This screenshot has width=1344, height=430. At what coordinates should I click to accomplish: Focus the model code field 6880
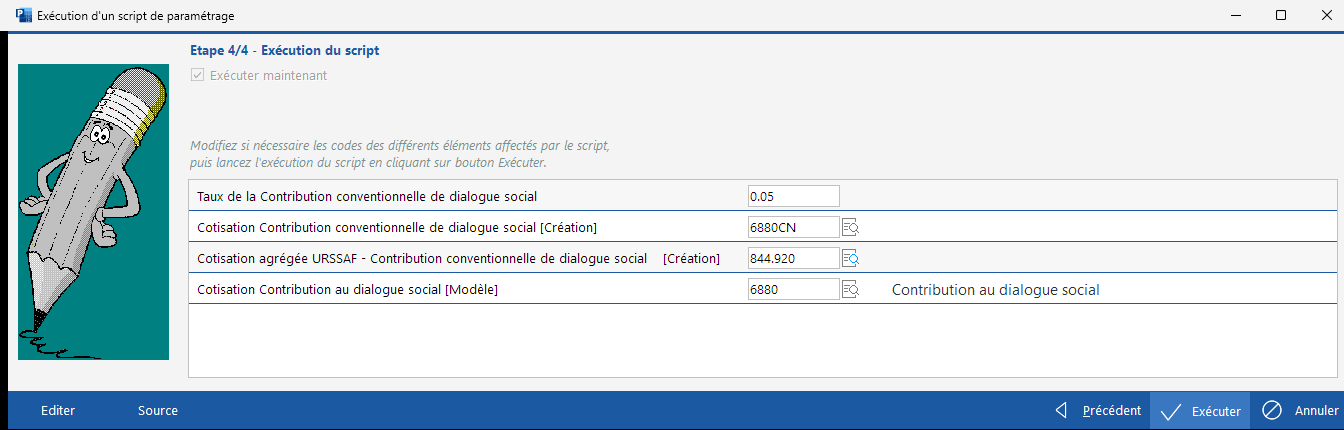tap(793, 289)
